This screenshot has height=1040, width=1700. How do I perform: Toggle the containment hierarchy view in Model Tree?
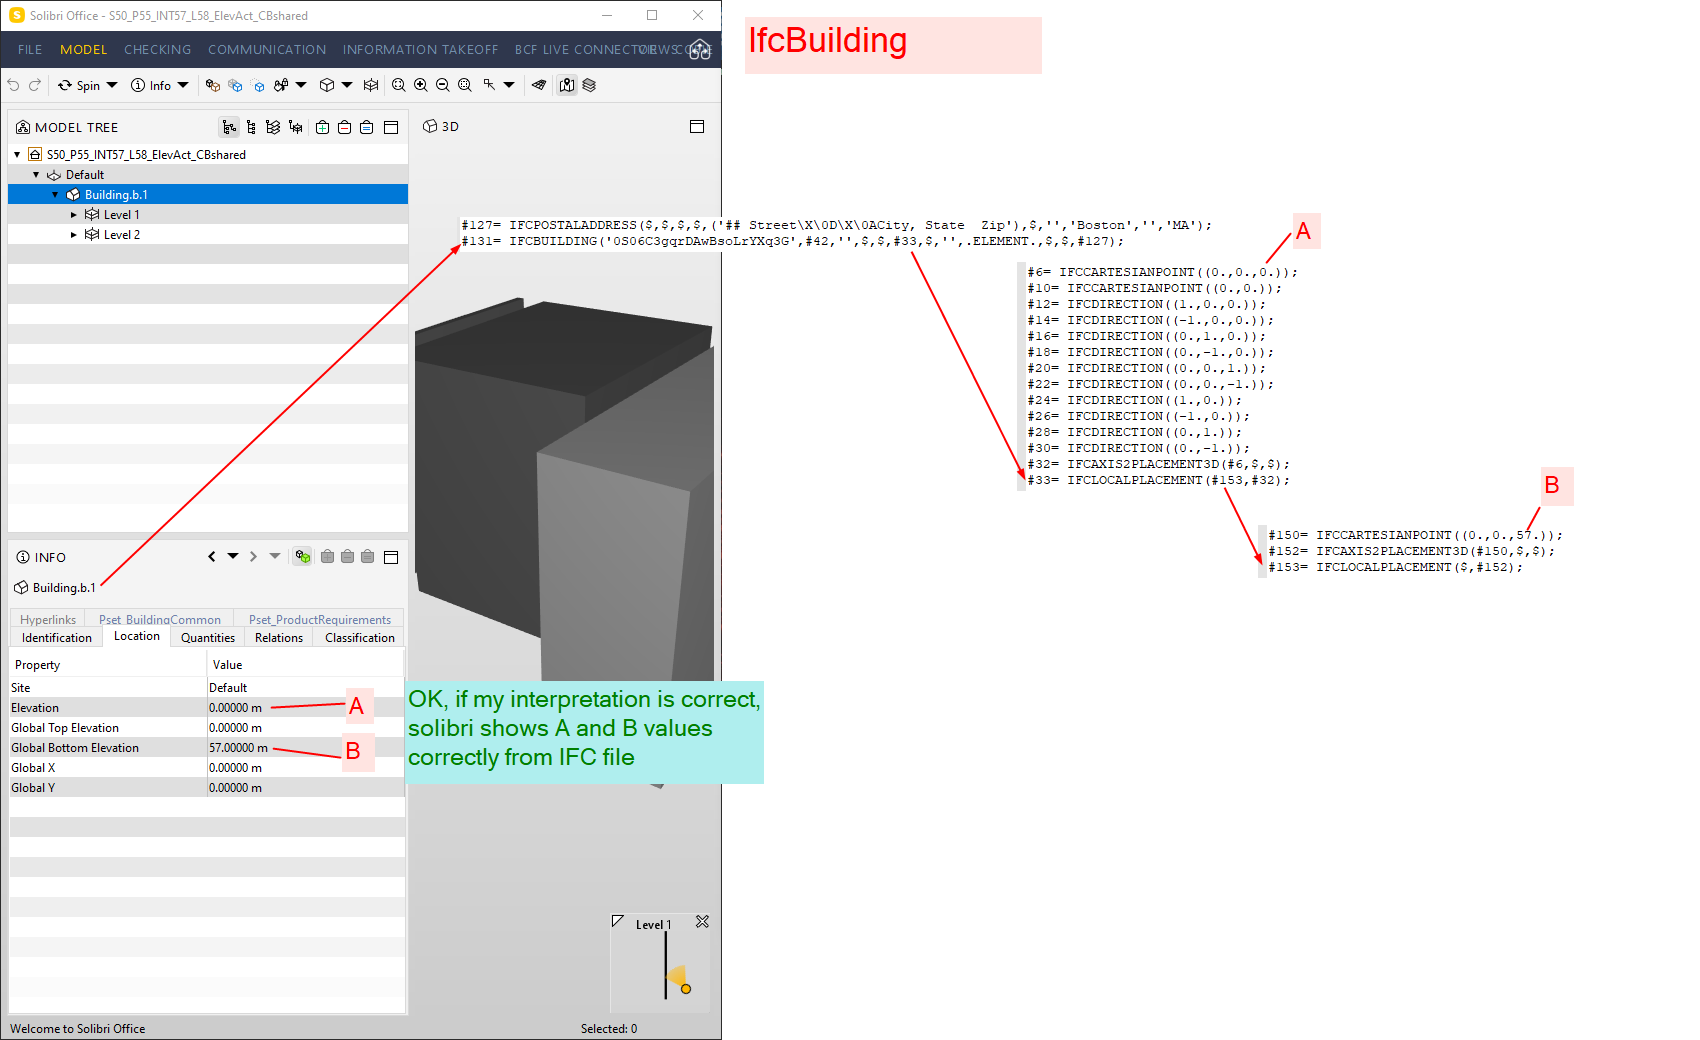pyautogui.click(x=229, y=127)
